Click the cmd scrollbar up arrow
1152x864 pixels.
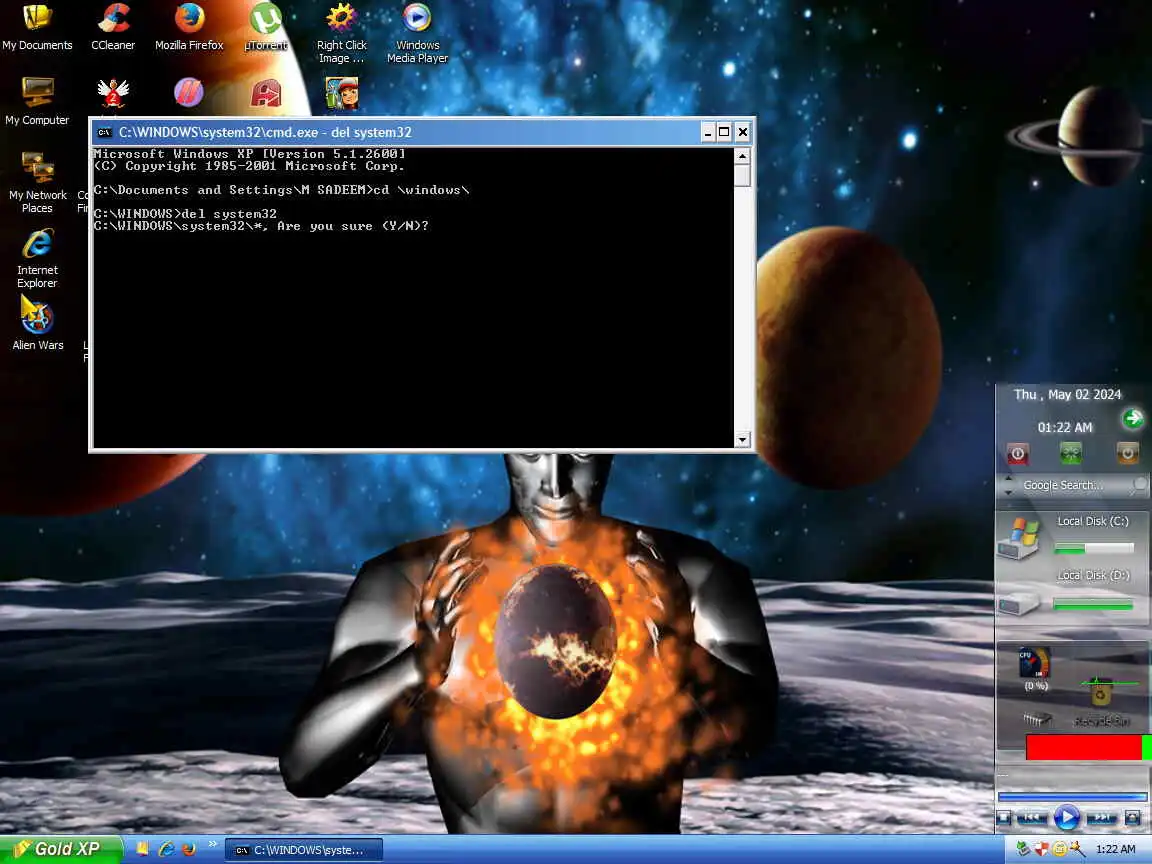pyautogui.click(x=742, y=156)
